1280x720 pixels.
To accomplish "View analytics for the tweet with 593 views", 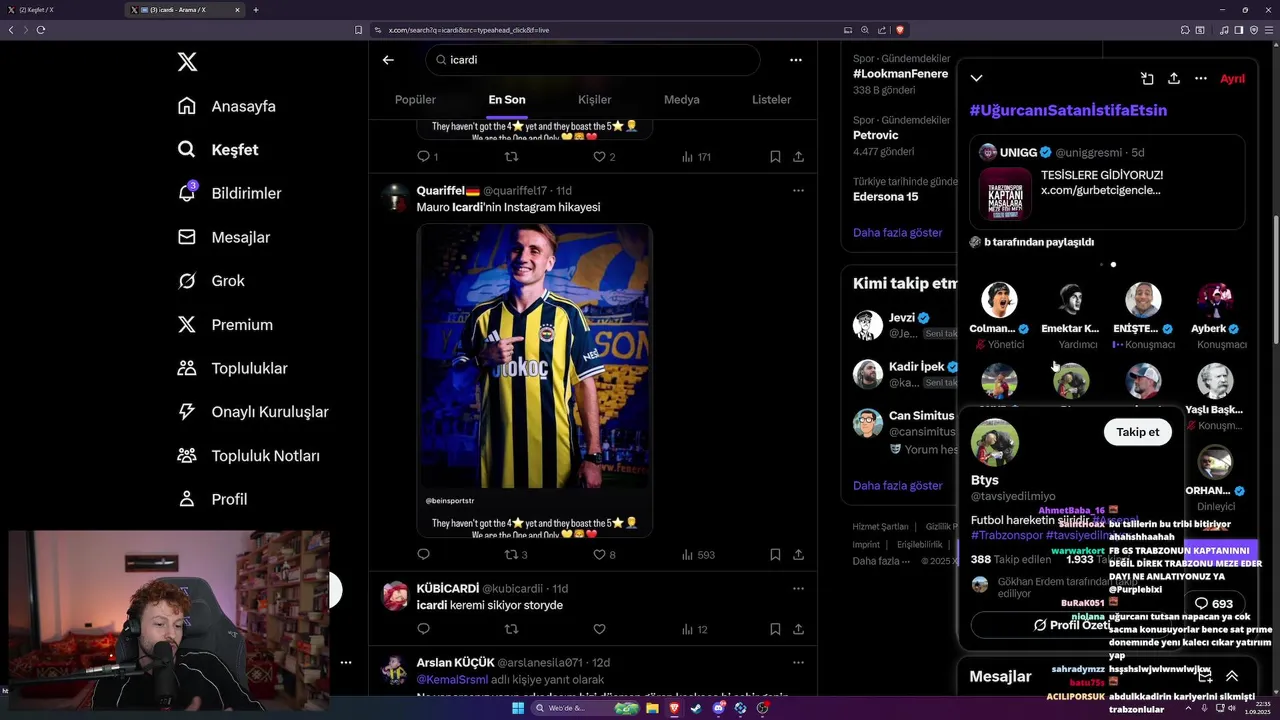I will coord(698,554).
